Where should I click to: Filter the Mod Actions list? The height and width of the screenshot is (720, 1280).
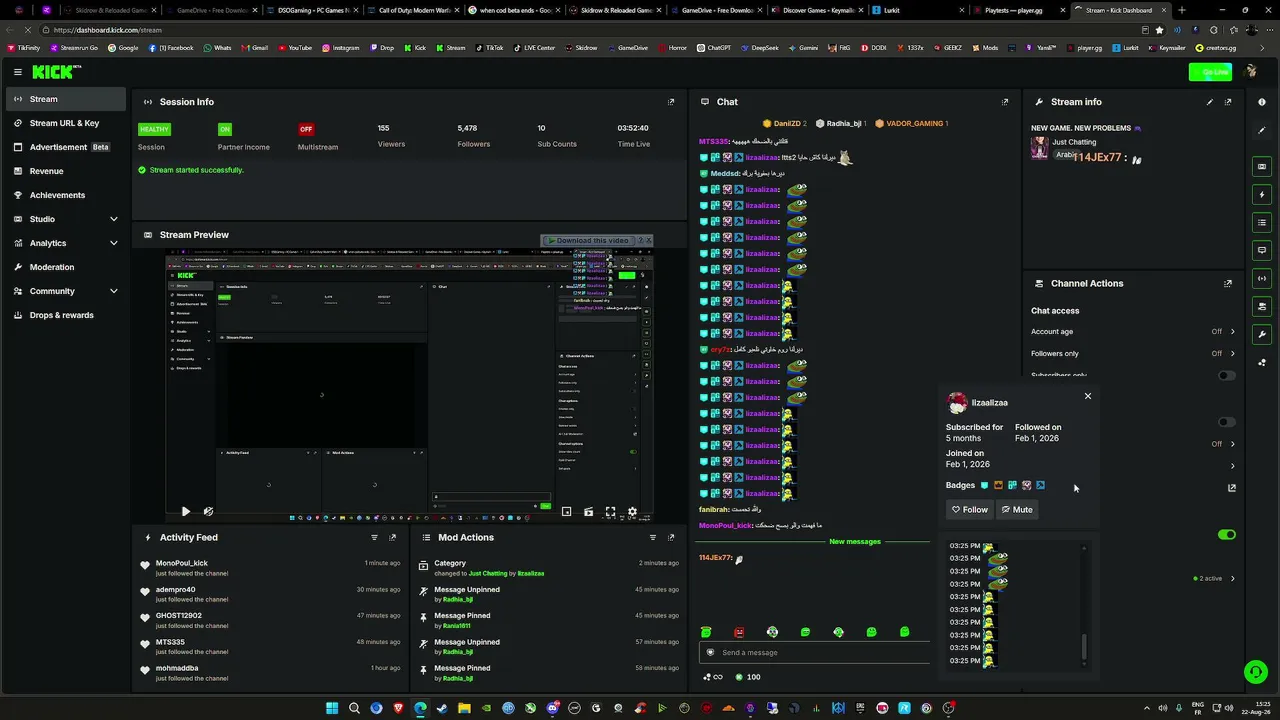[653, 538]
